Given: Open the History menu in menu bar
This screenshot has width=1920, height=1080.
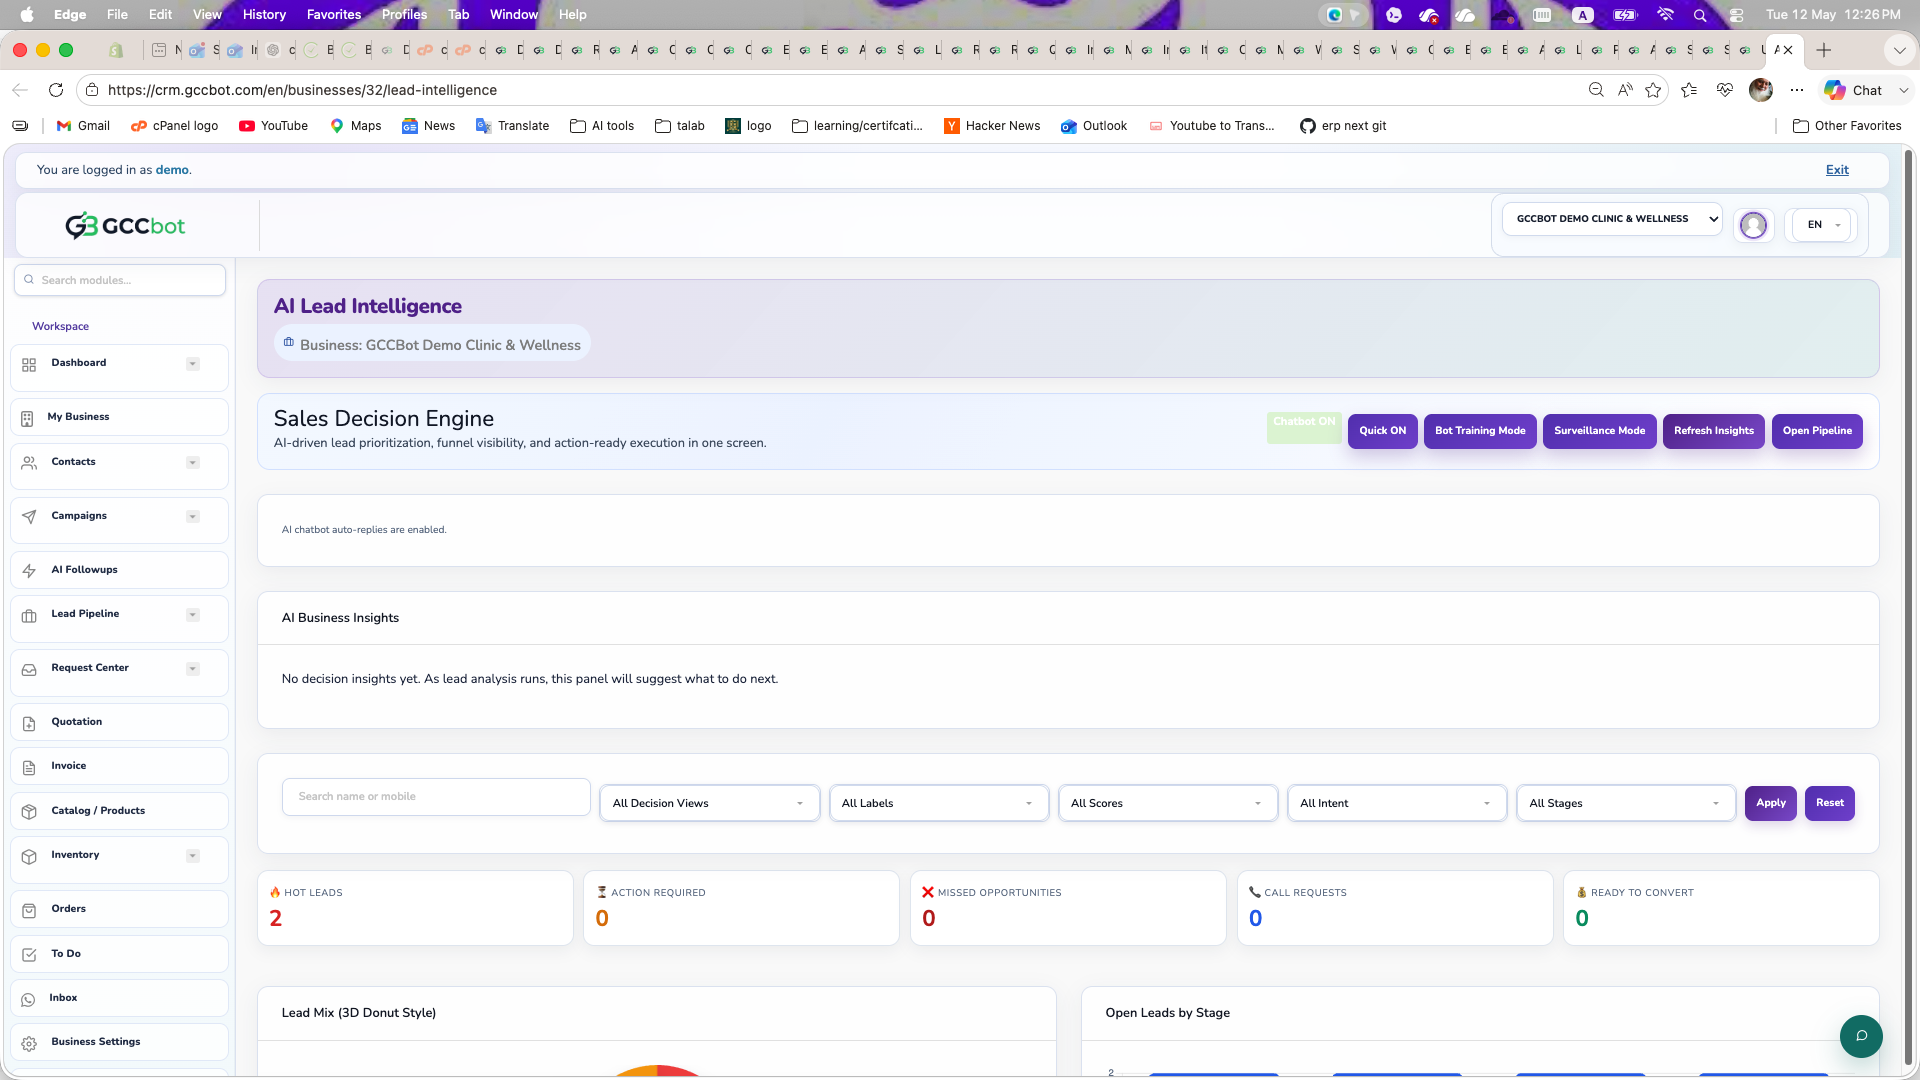Looking at the screenshot, I should (x=264, y=15).
